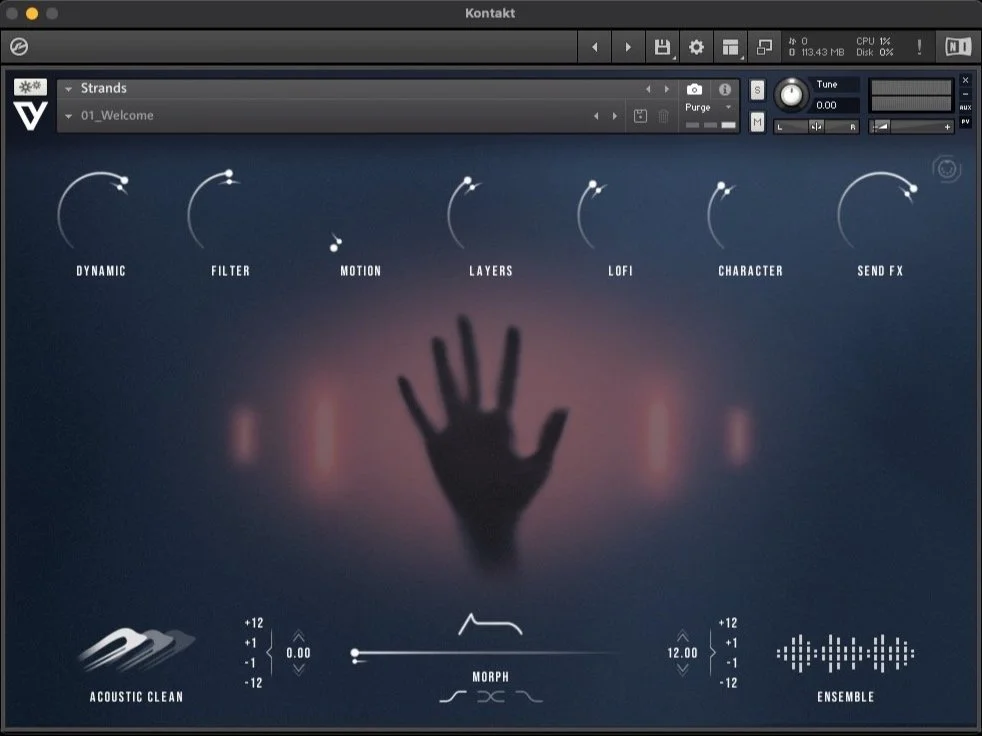
Task: Click the snowflake freeze icon above the V logo
Action: [30, 86]
